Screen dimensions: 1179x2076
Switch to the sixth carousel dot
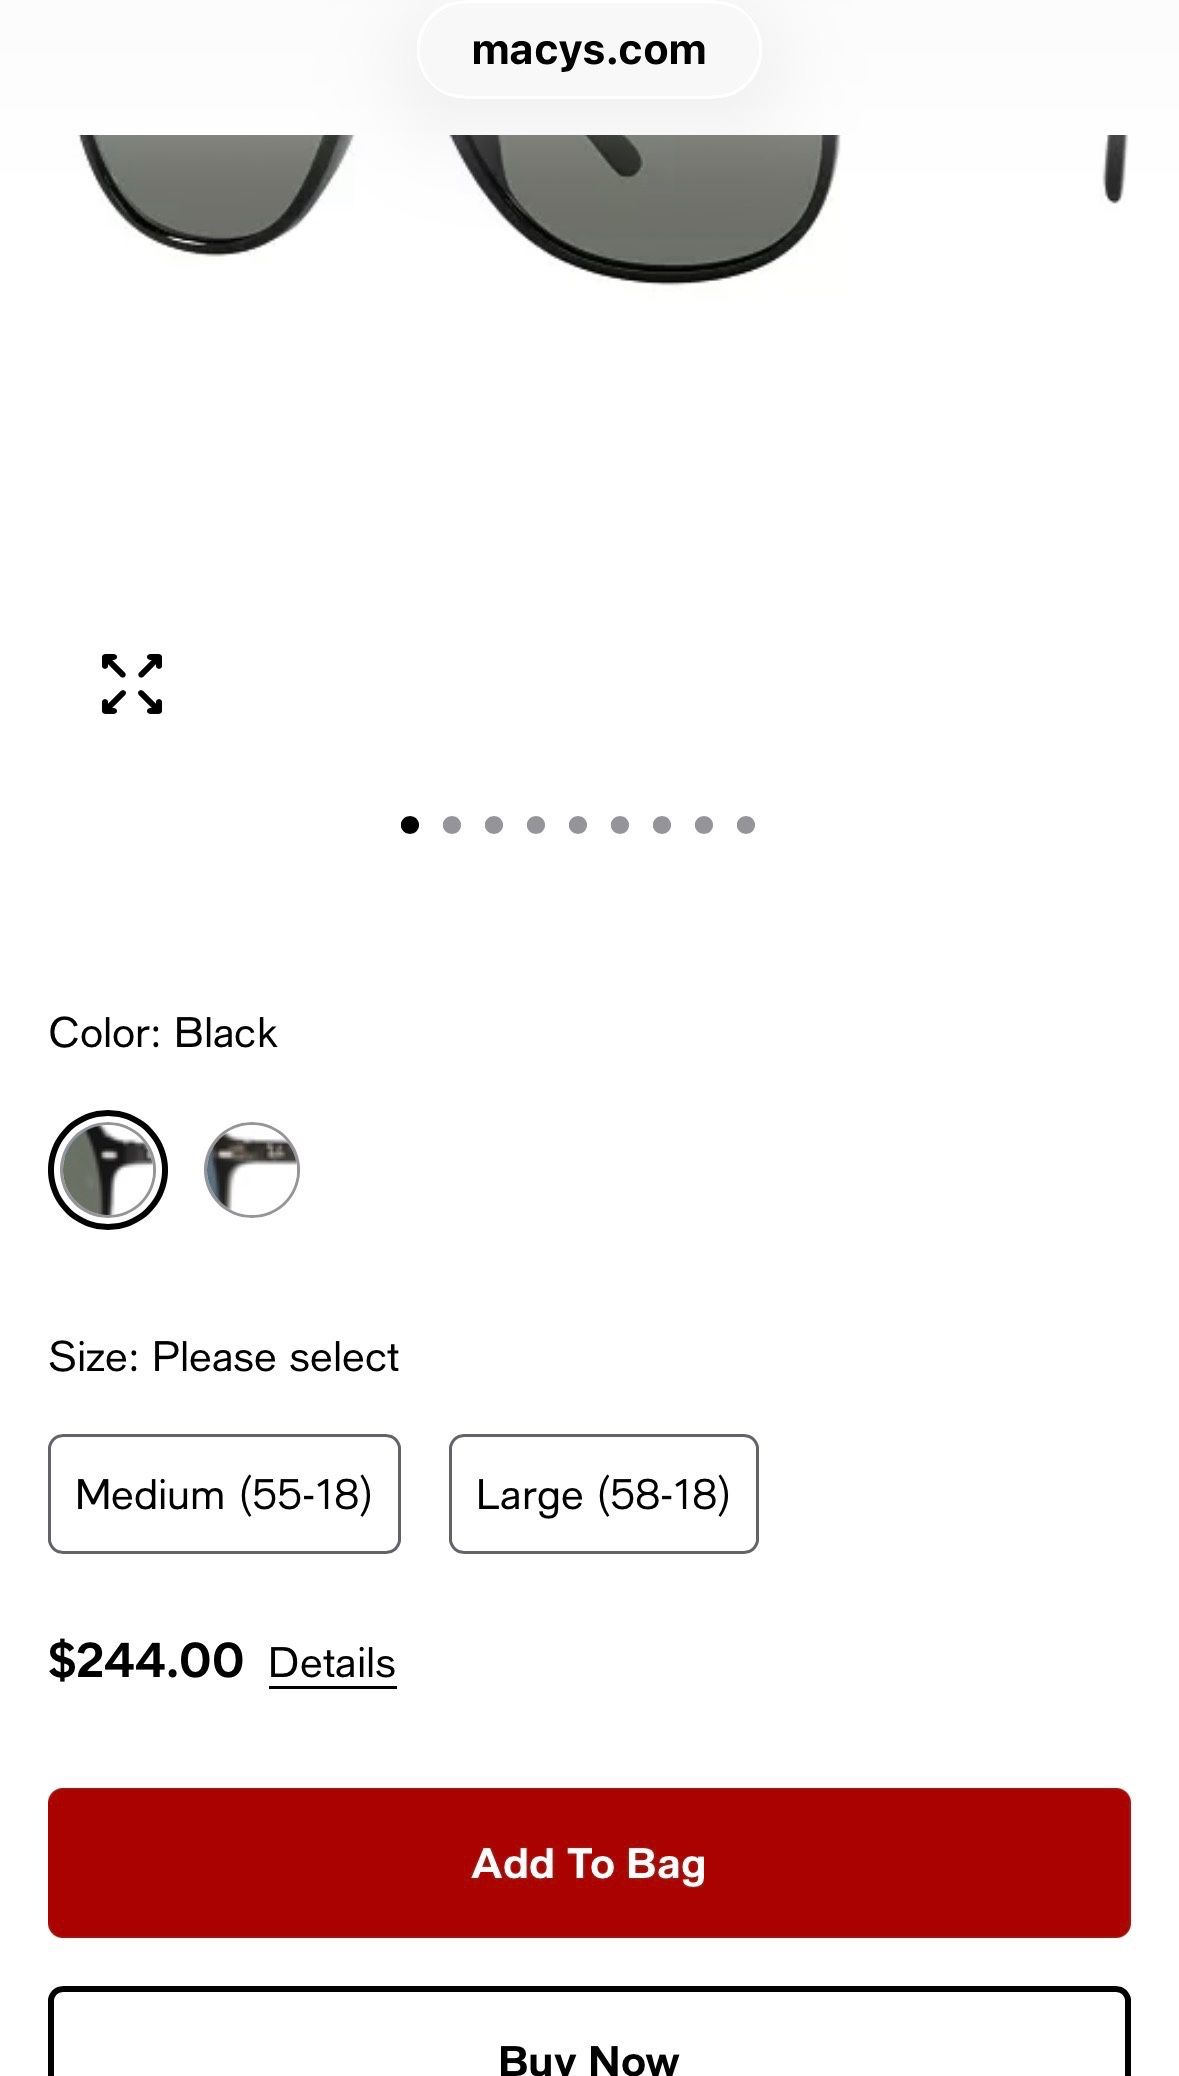coord(620,825)
